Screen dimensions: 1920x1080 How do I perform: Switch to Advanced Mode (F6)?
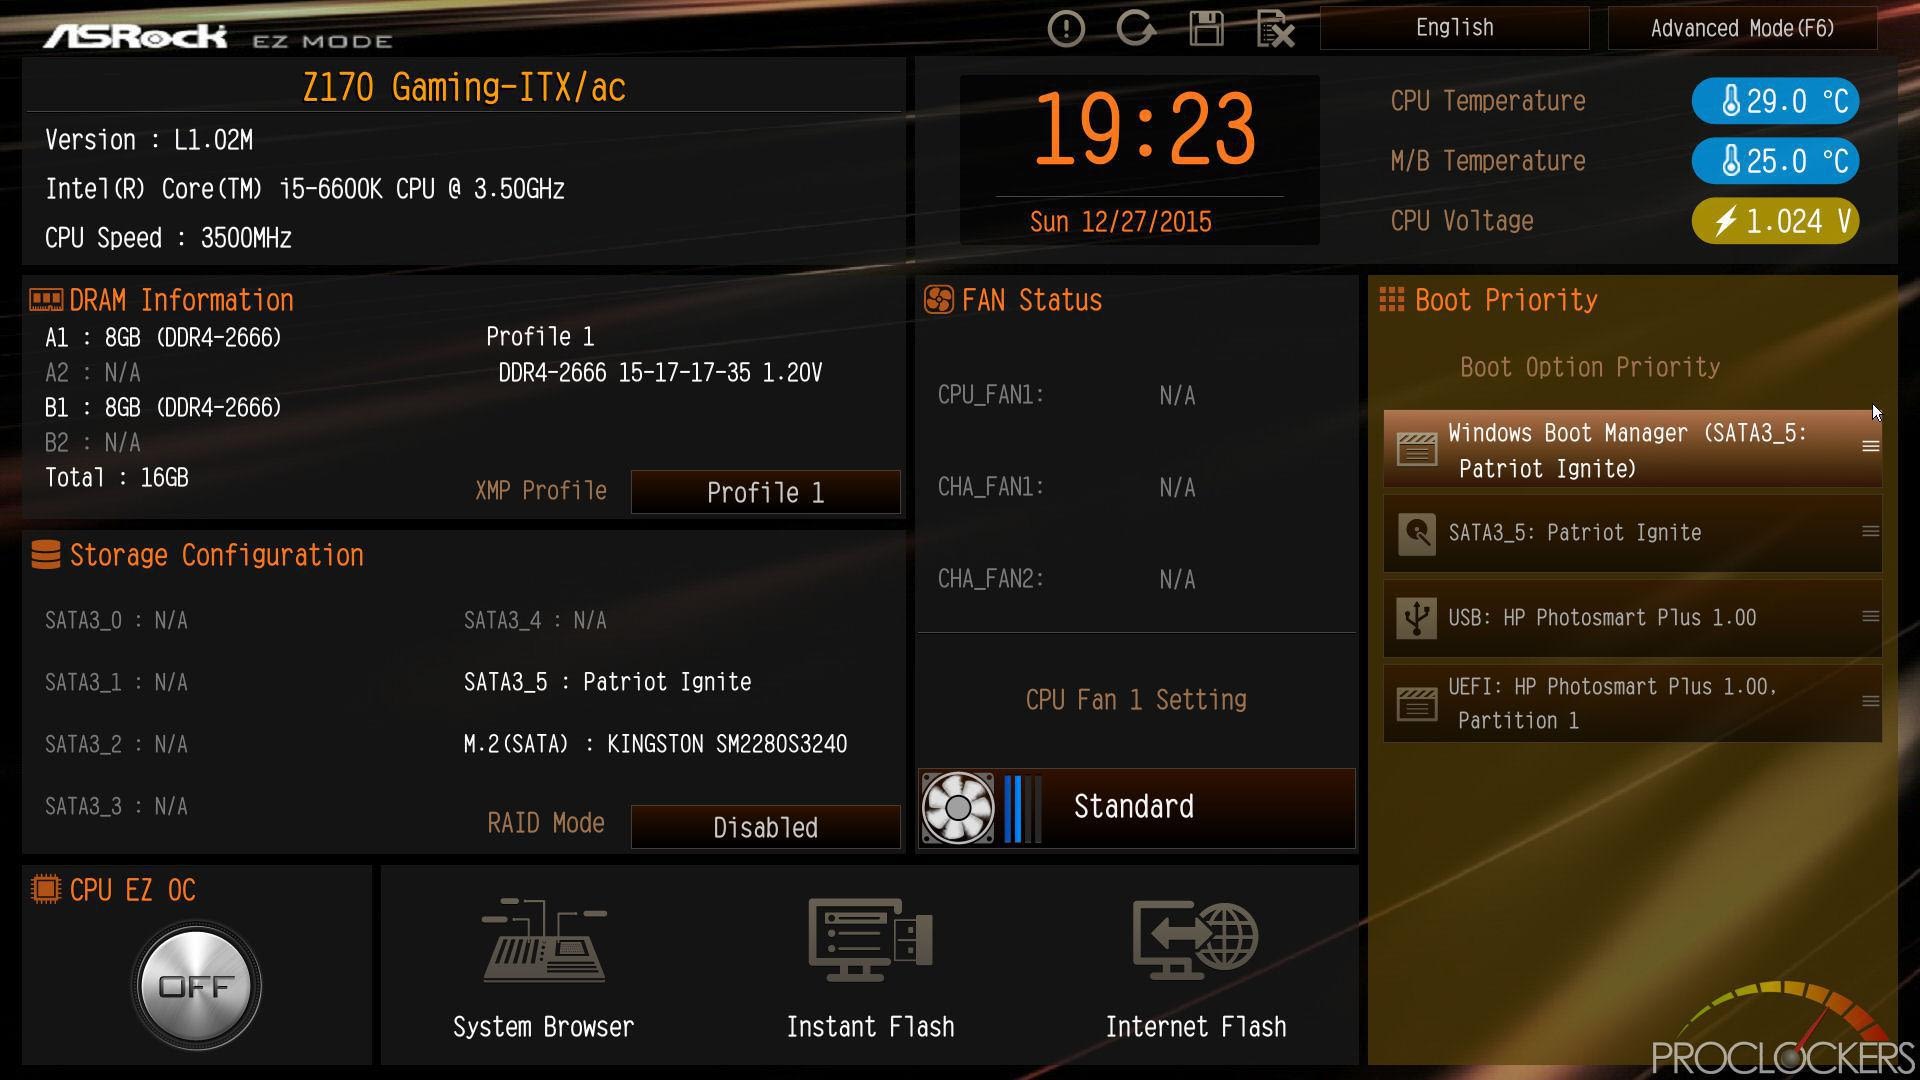[1742, 28]
